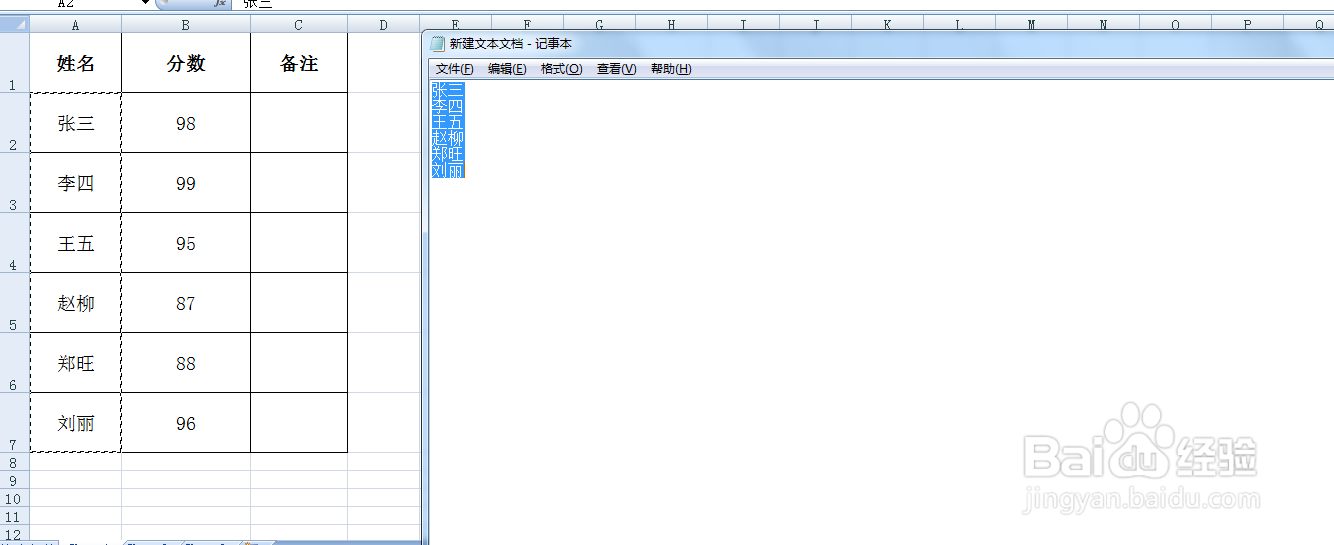
Task: Select column D header in Excel
Action: tap(383, 25)
